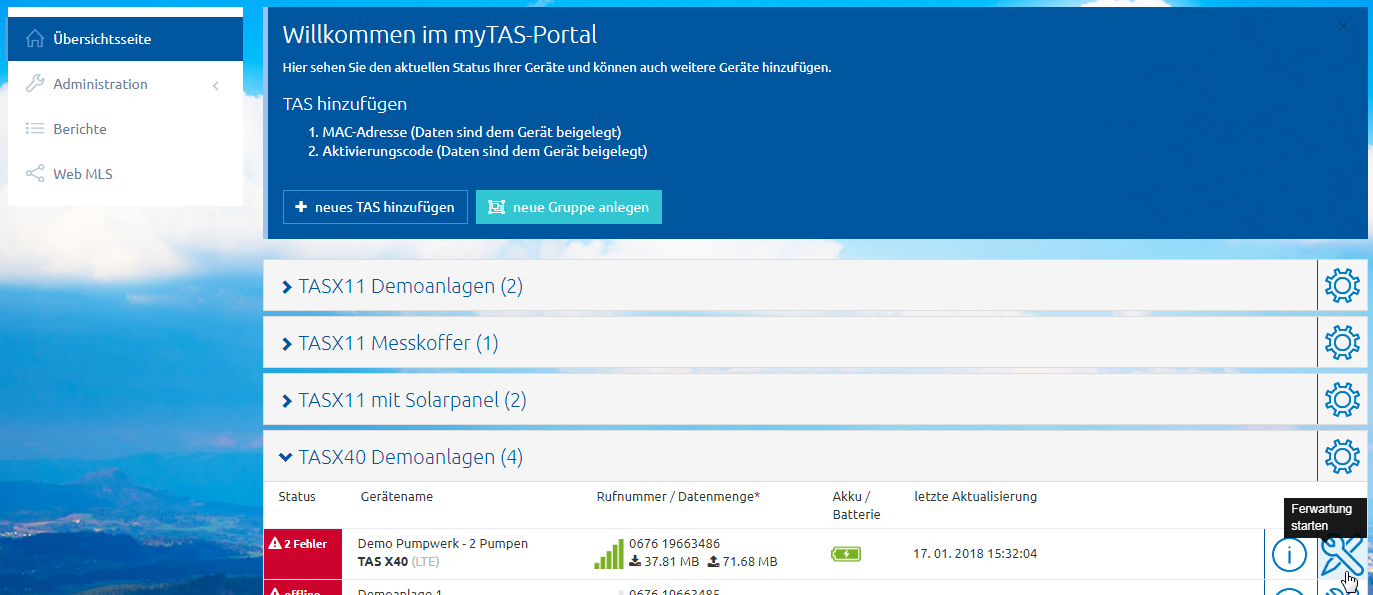
Task: Open settings gear for TASX11 Demoanlagen
Action: [1342, 286]
